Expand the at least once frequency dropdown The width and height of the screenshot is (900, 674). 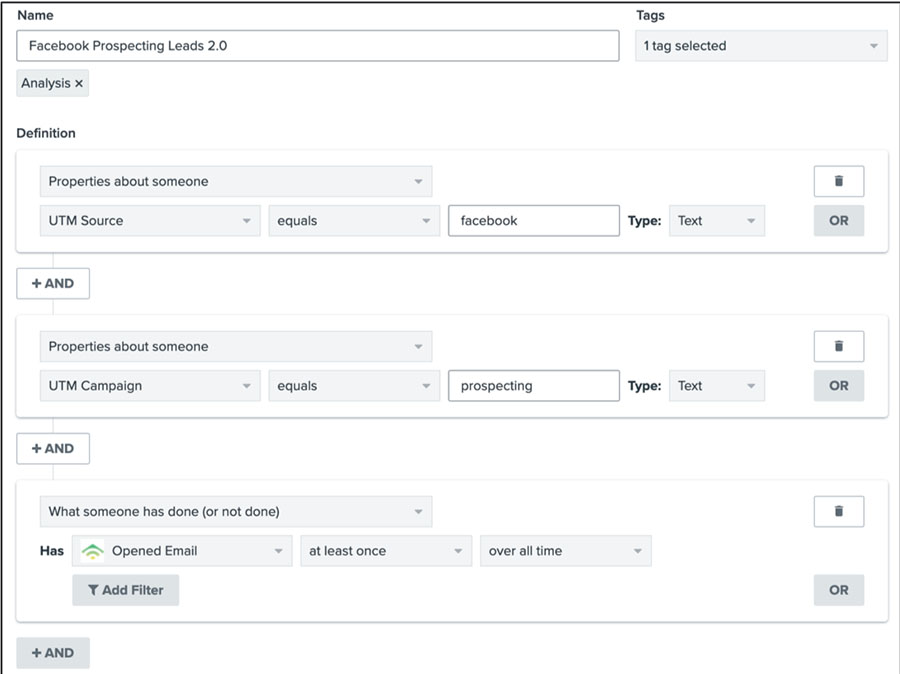point(385,550)
